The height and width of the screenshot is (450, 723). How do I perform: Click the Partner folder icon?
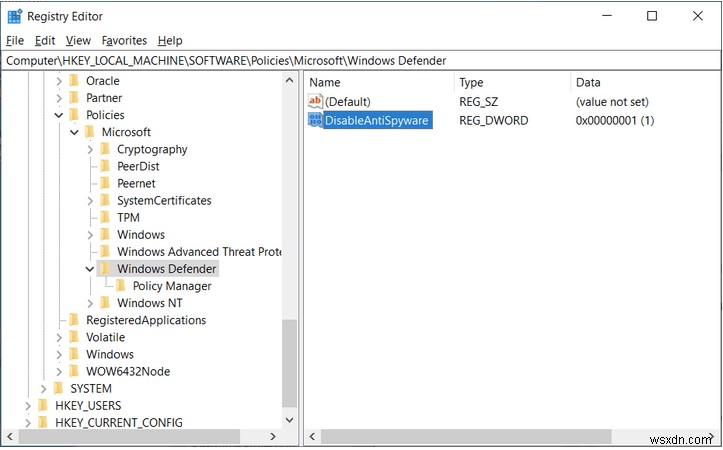(x=74, y=98)
